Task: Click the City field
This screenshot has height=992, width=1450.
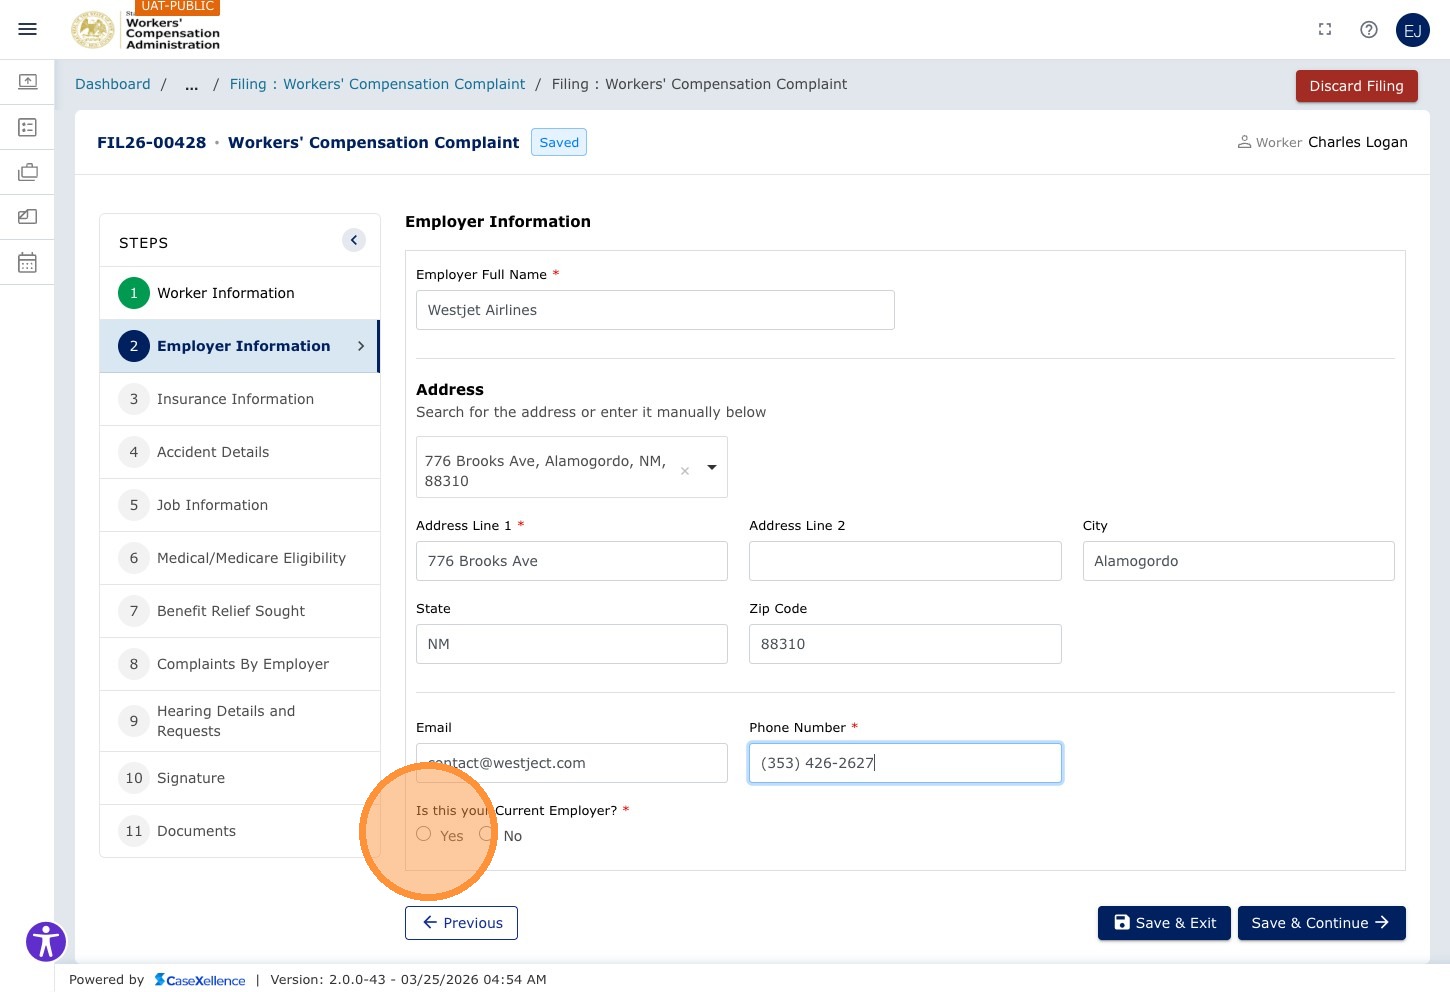Action: pyautogui.click(x=1238, y=561)
